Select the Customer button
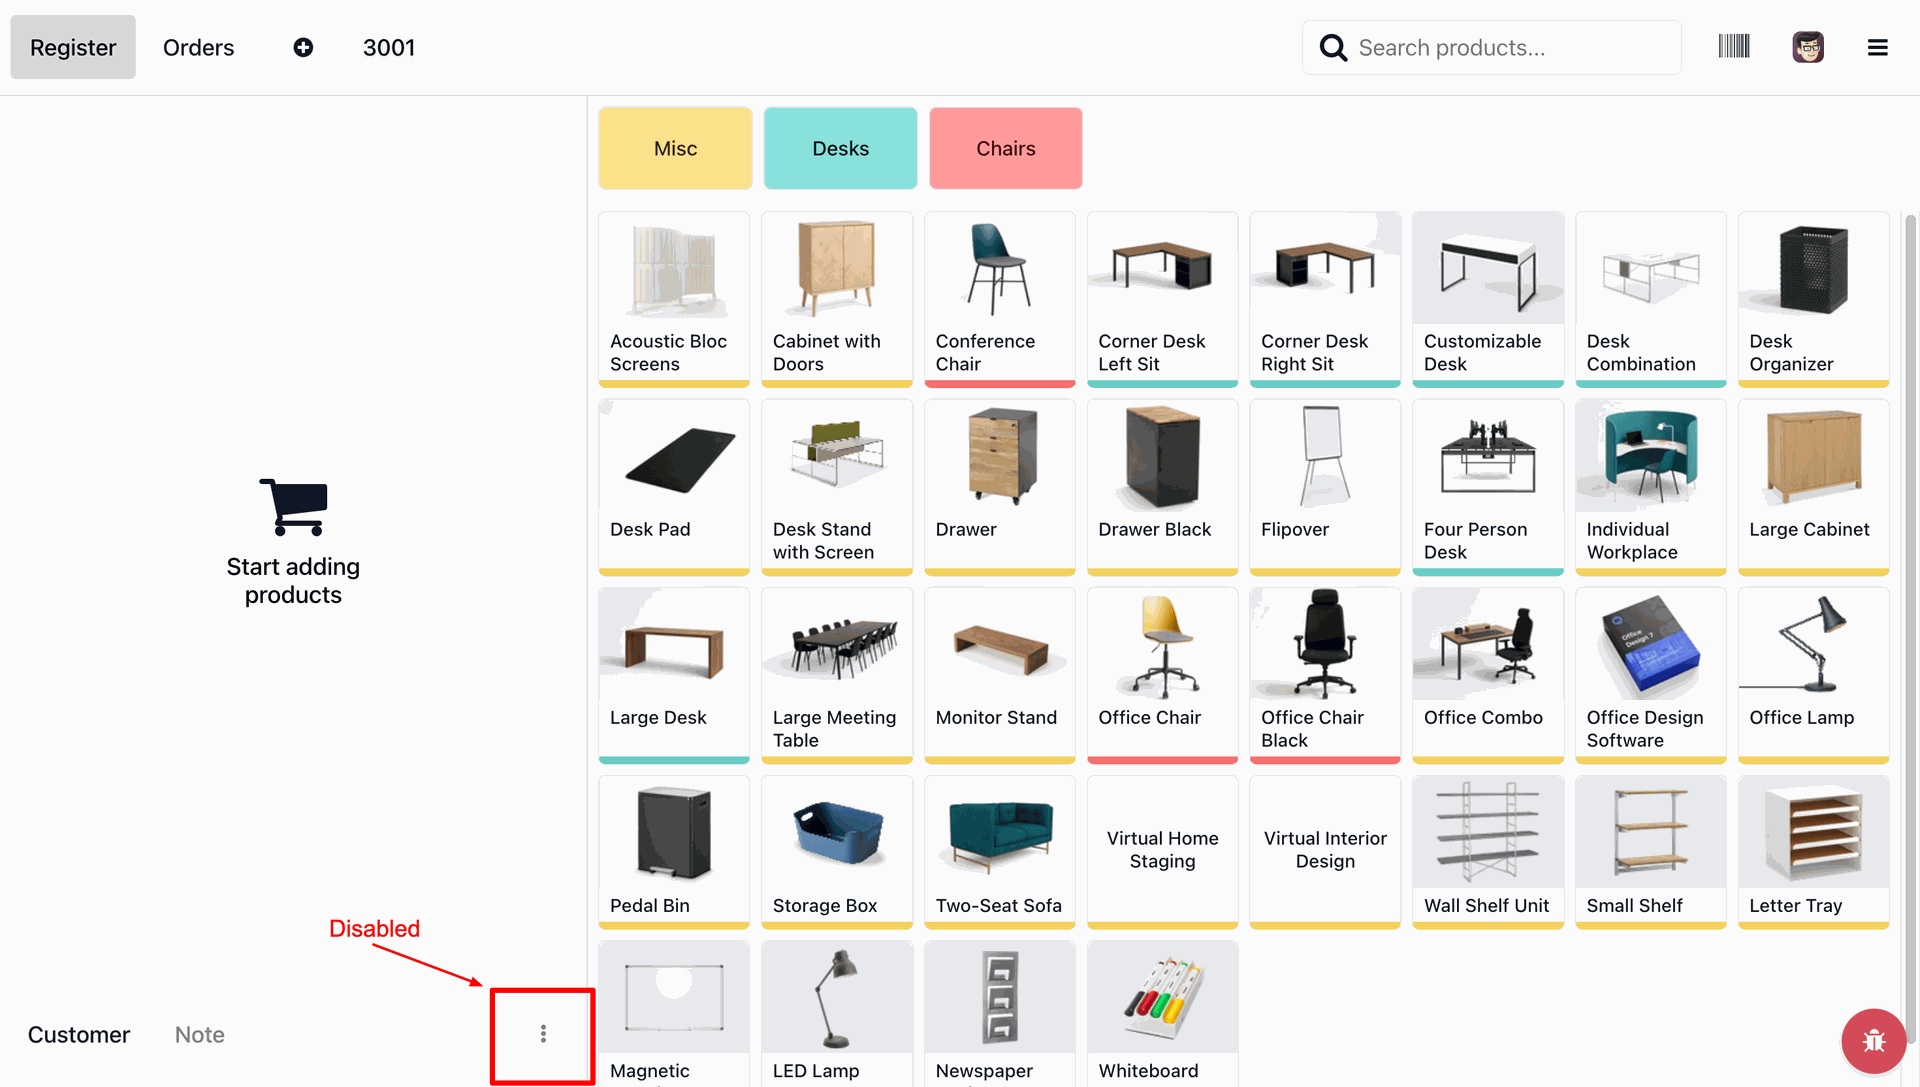Image resolution: width=1920 pixels, height=1087 pixels. click(x=79, y=1034)
